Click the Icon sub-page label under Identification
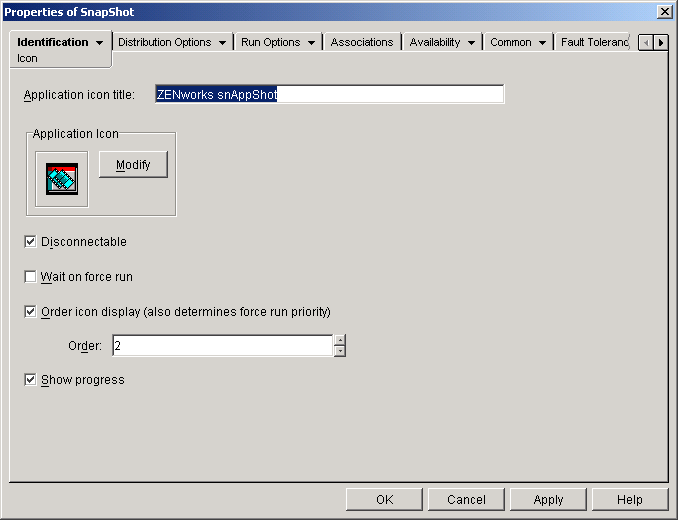 coord(27,58)
